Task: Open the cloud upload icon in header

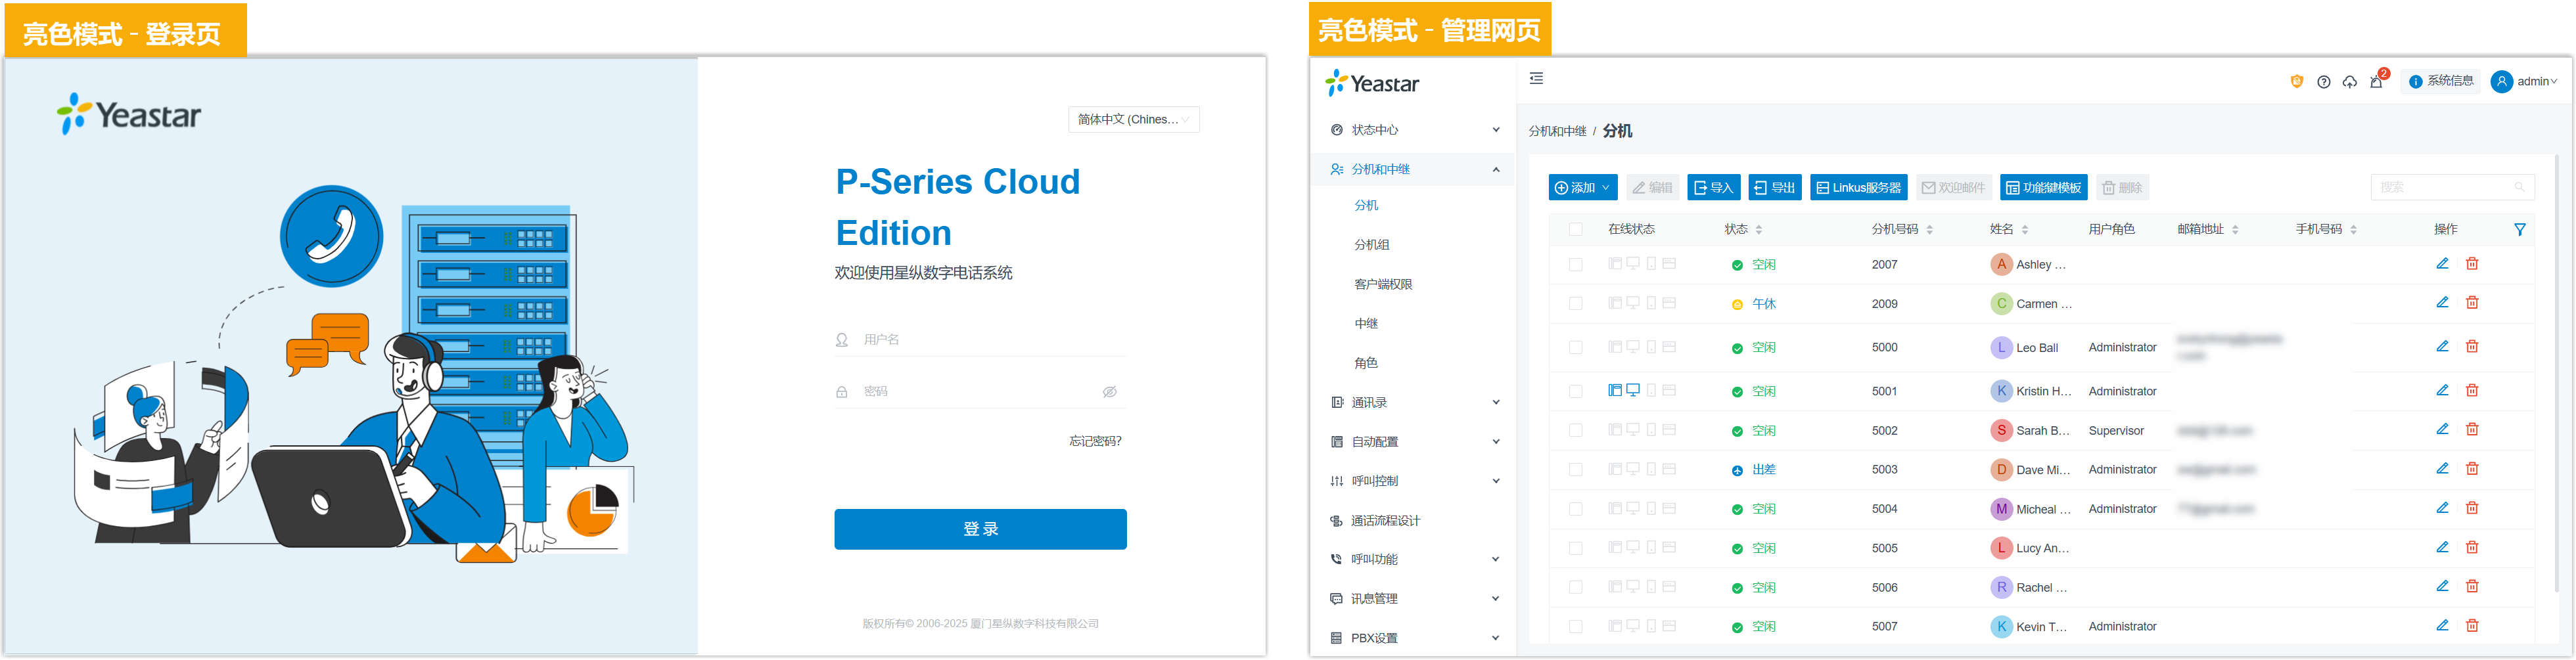Action: click(2349, 82)
